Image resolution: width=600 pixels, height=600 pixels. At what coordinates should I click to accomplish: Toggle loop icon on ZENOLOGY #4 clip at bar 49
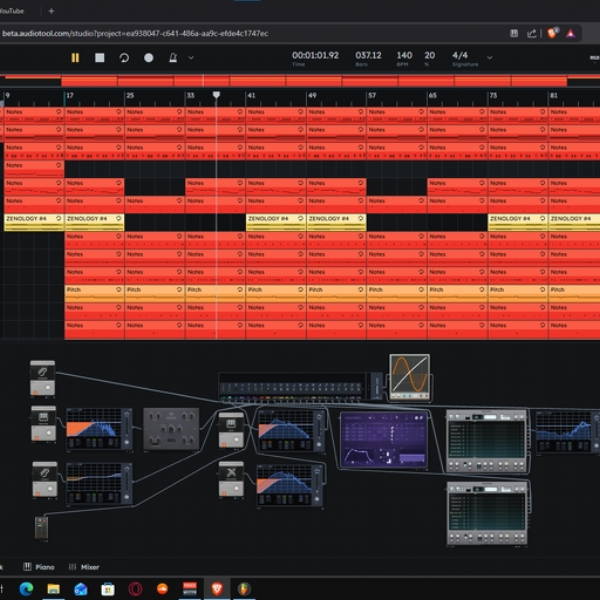[360, 218]
